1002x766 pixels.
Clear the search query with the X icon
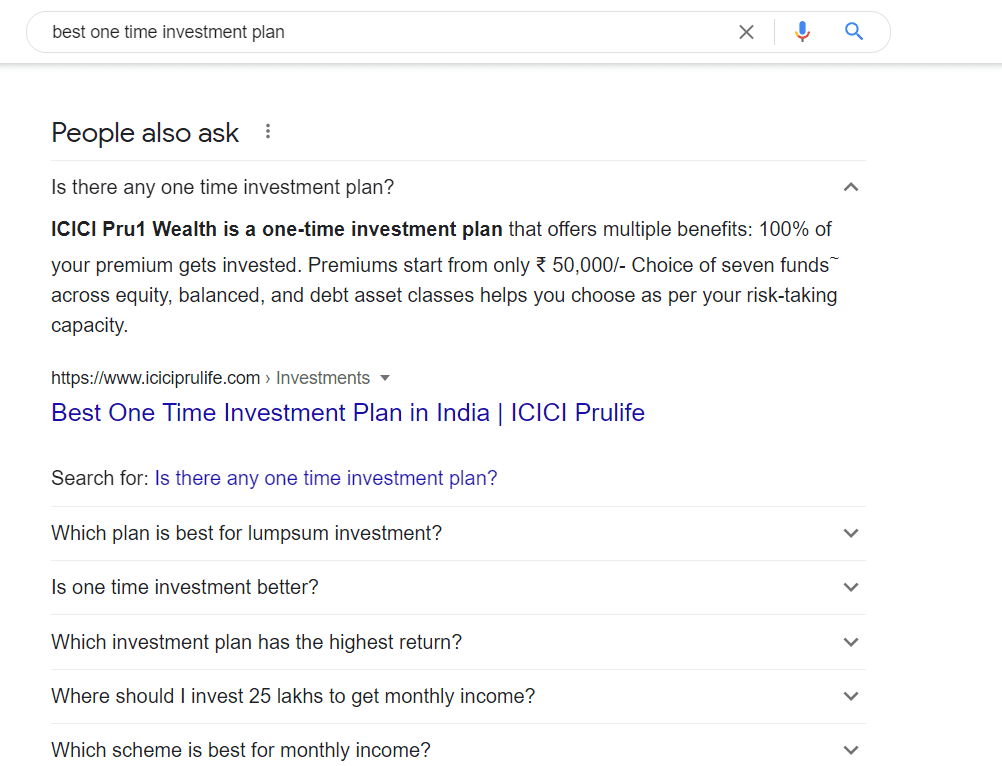[x=746, y=32]
